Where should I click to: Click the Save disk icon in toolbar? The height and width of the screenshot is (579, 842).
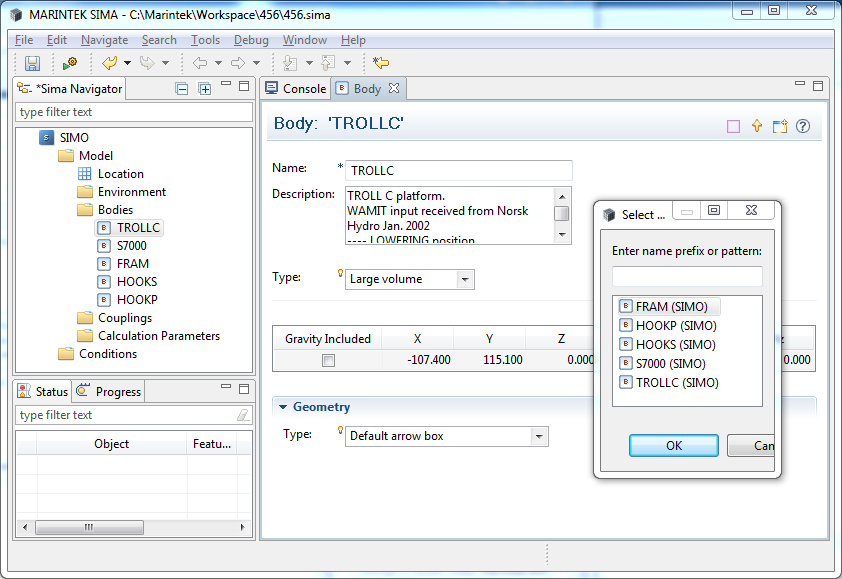click(x=32, y=63)
